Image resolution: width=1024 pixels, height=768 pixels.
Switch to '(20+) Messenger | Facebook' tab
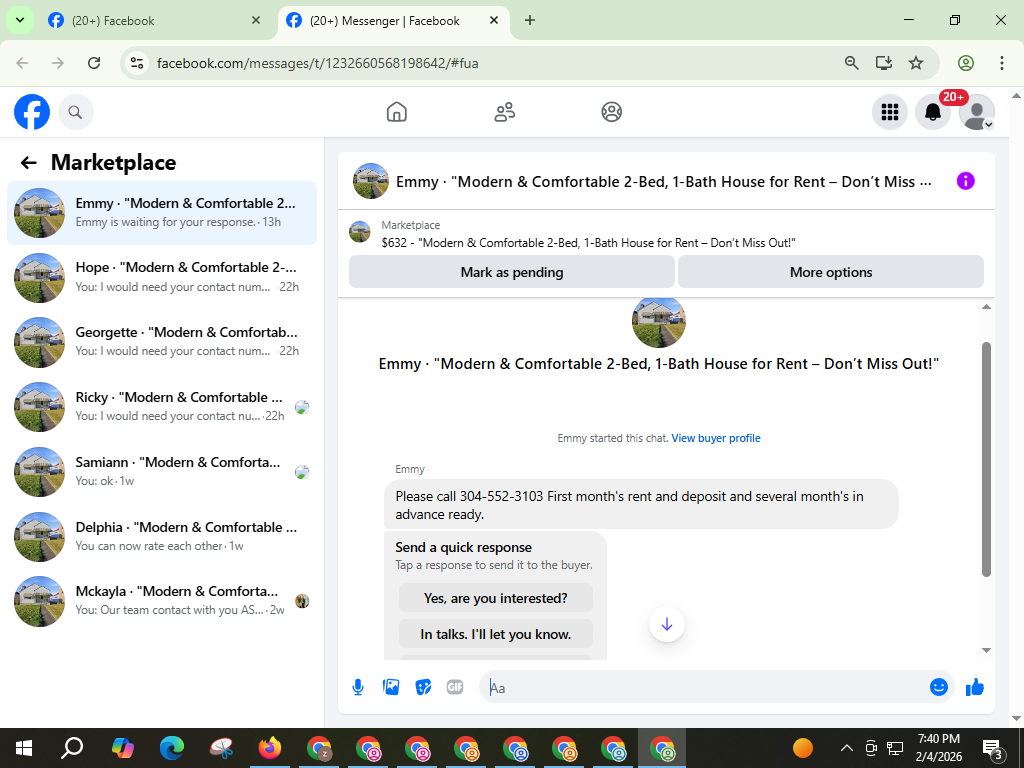click(394, 20)
